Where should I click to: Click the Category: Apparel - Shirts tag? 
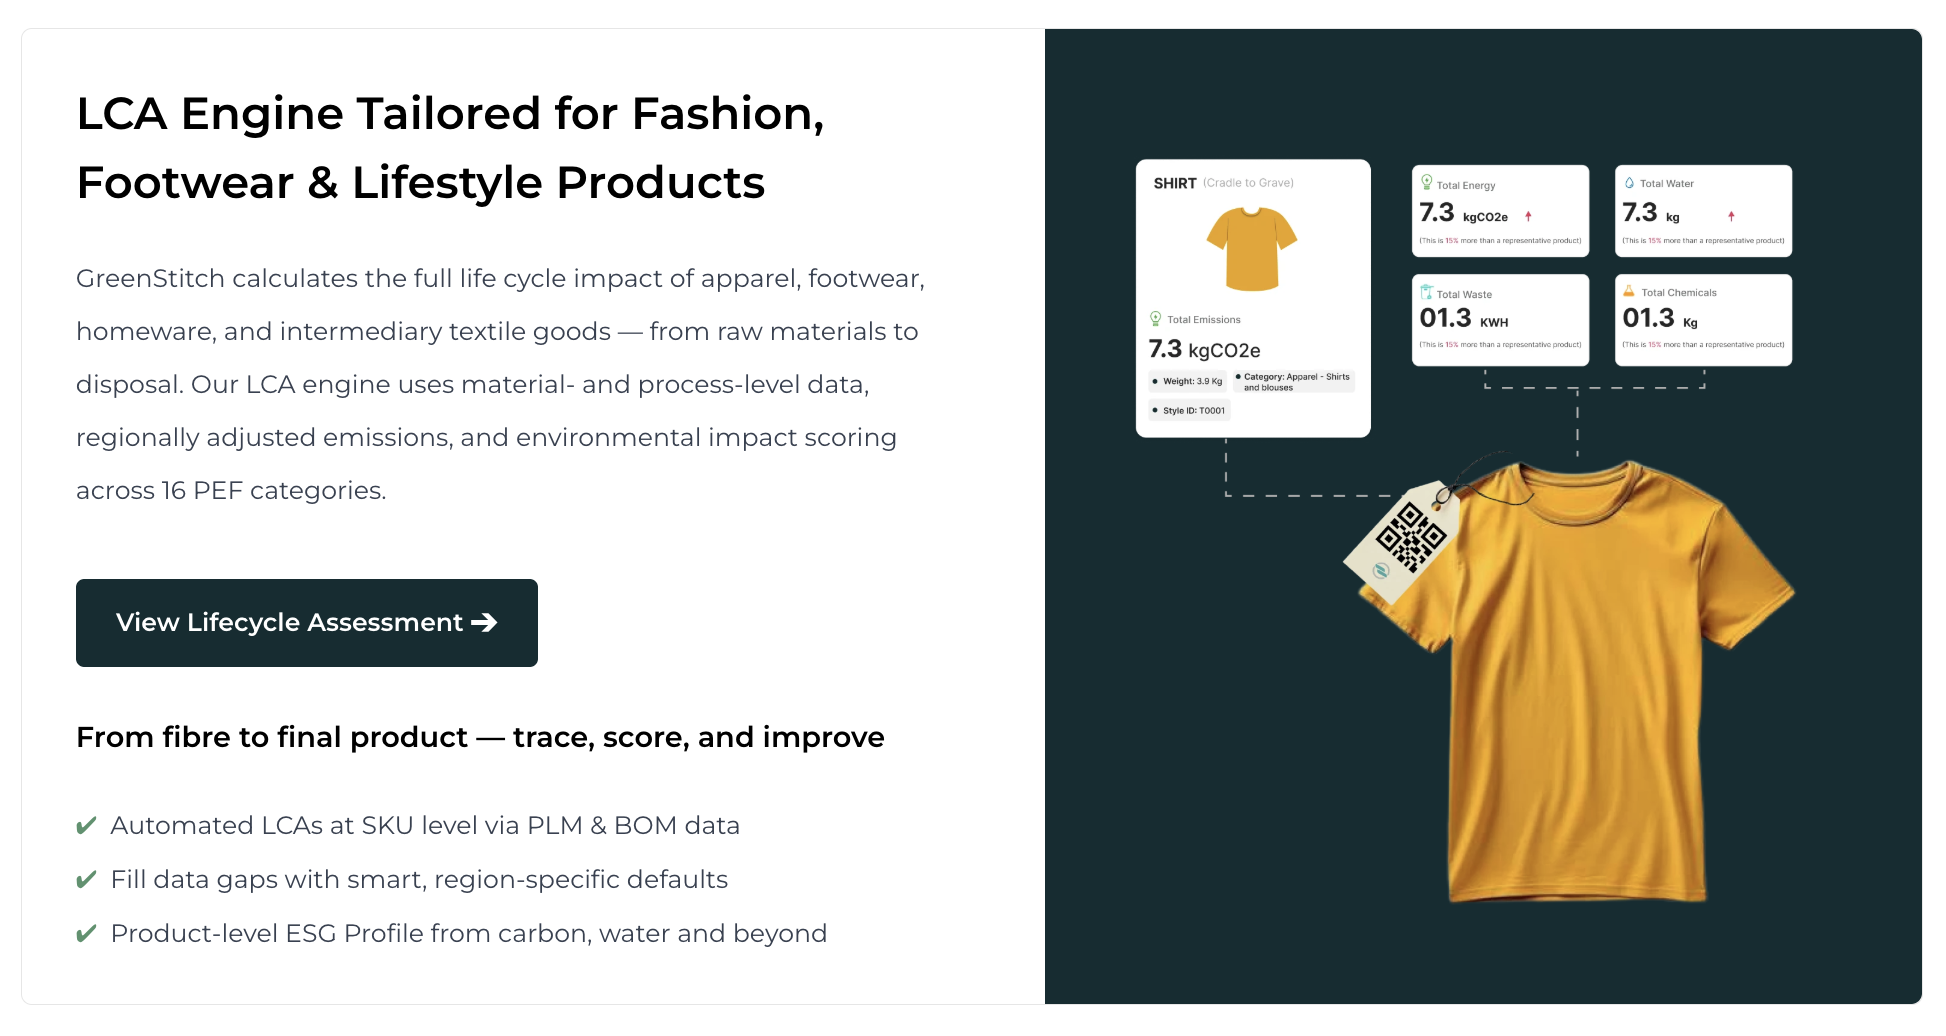[1295, 382]
